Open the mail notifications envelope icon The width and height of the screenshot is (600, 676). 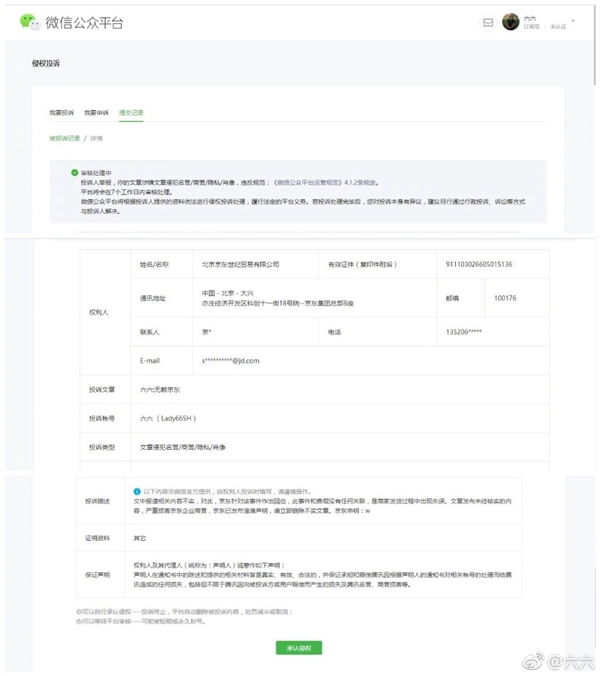click(488, 22)
